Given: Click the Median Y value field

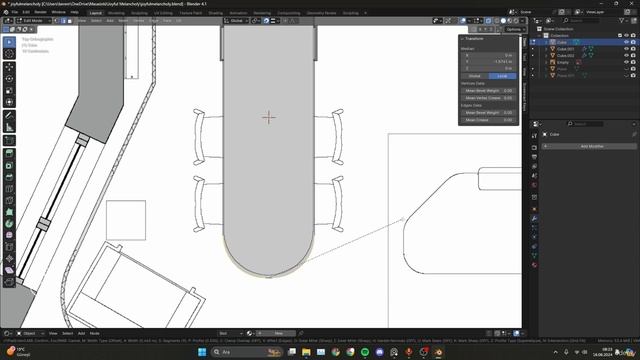Looking at the screenshot, I should (489, 62).
